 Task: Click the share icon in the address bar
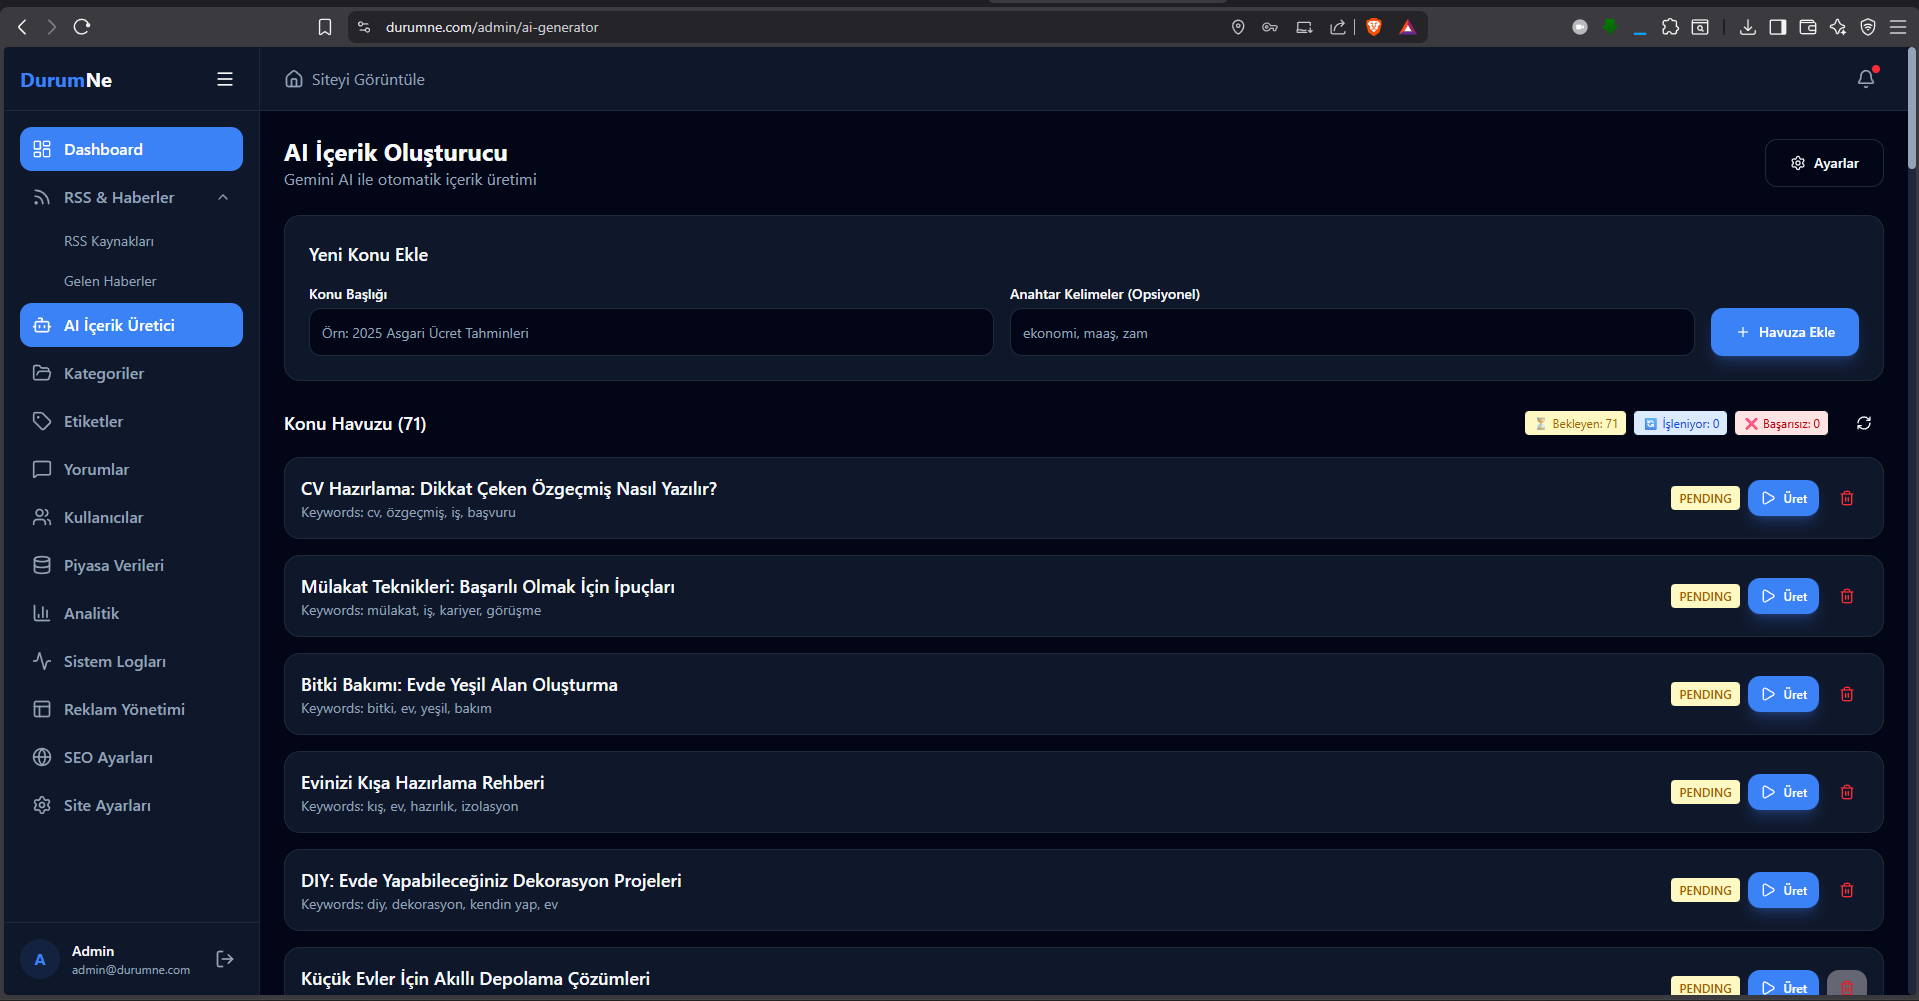click(1338, 27)
